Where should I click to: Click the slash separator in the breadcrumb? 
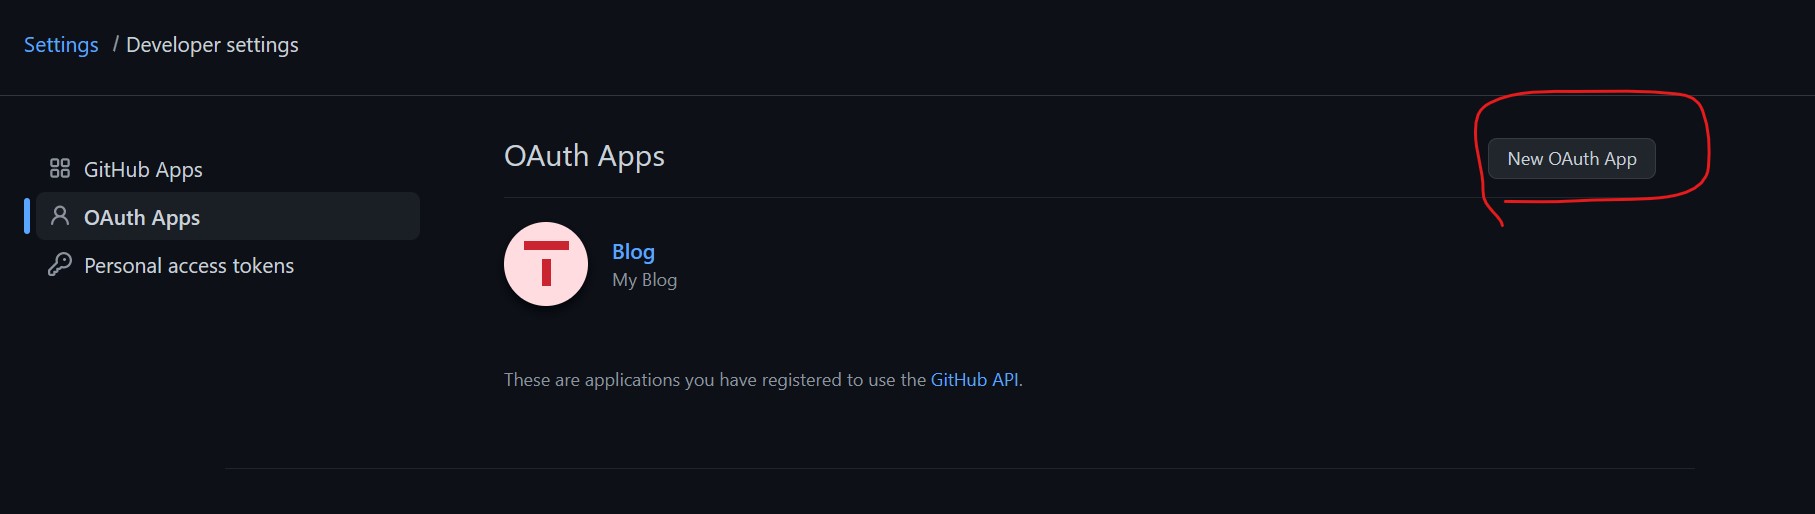click(116, 44)
